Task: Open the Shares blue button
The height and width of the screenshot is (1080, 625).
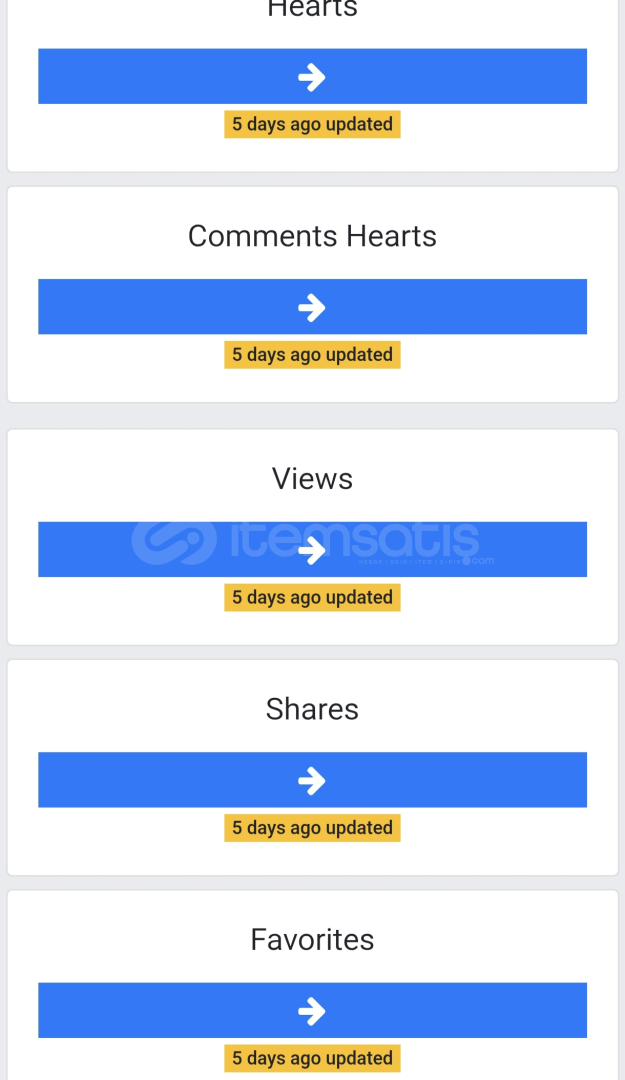Action: [312, 780]
